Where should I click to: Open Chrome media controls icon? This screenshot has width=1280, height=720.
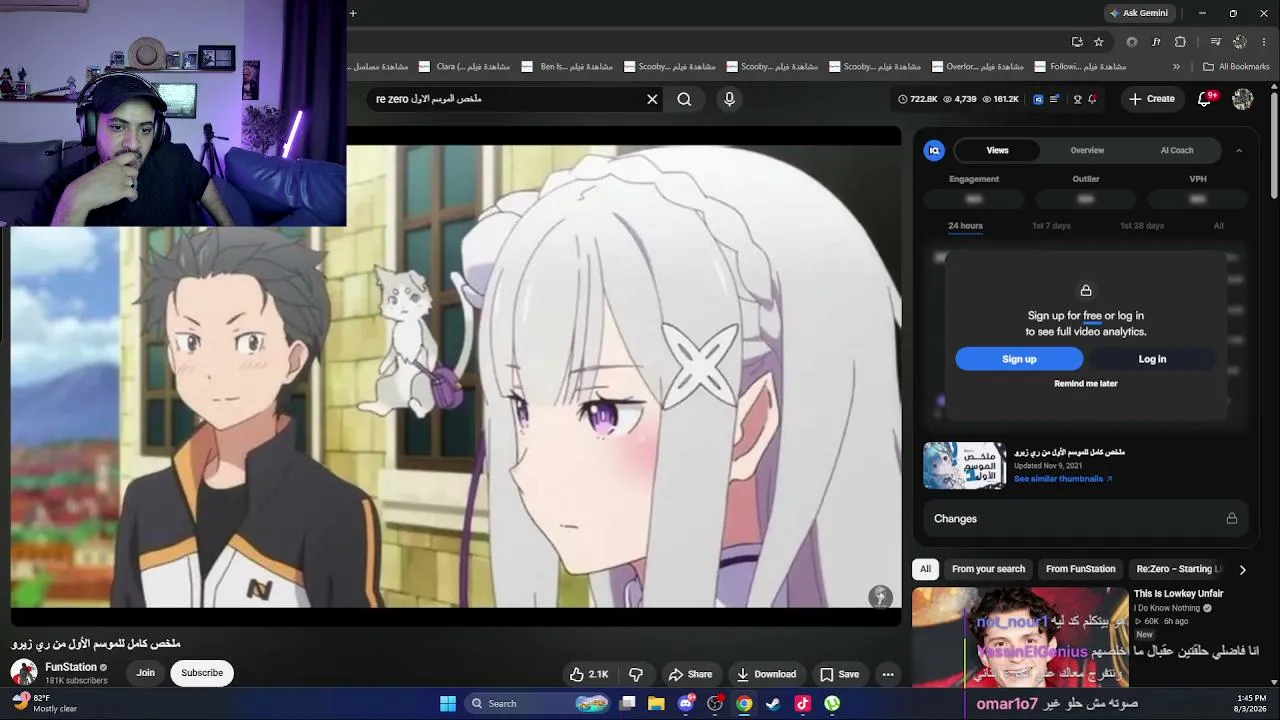pyautogui.click(x=1215, y=42)
